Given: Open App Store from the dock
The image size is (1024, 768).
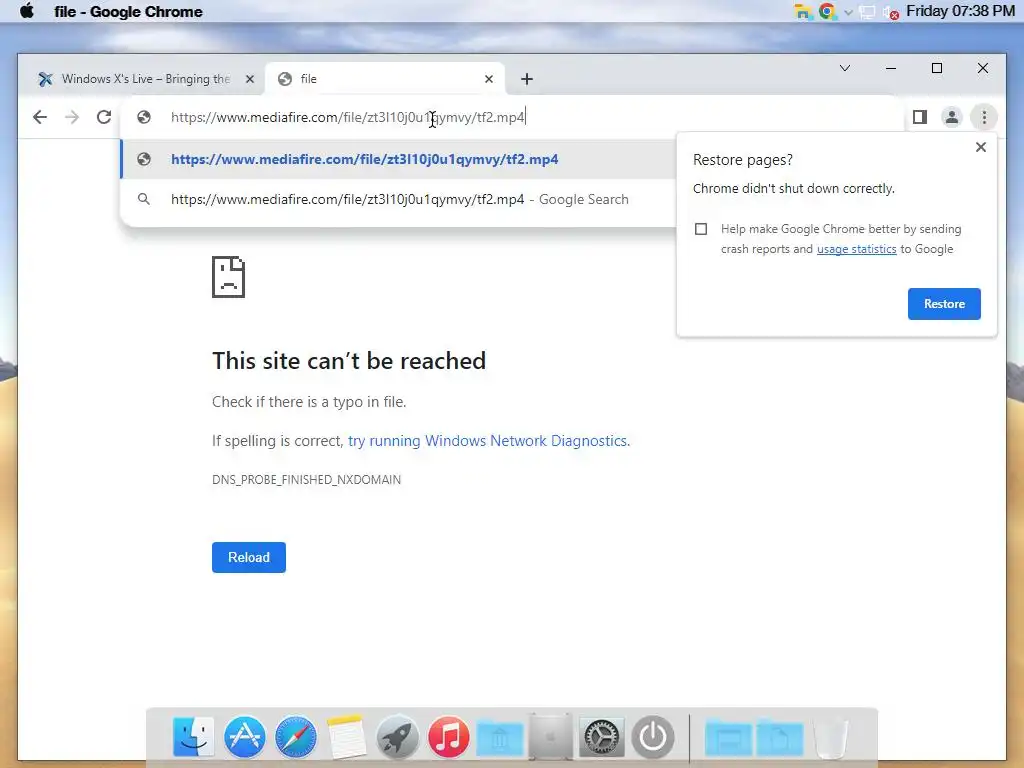Looking at the screenshot, I should tap(244, 737).
